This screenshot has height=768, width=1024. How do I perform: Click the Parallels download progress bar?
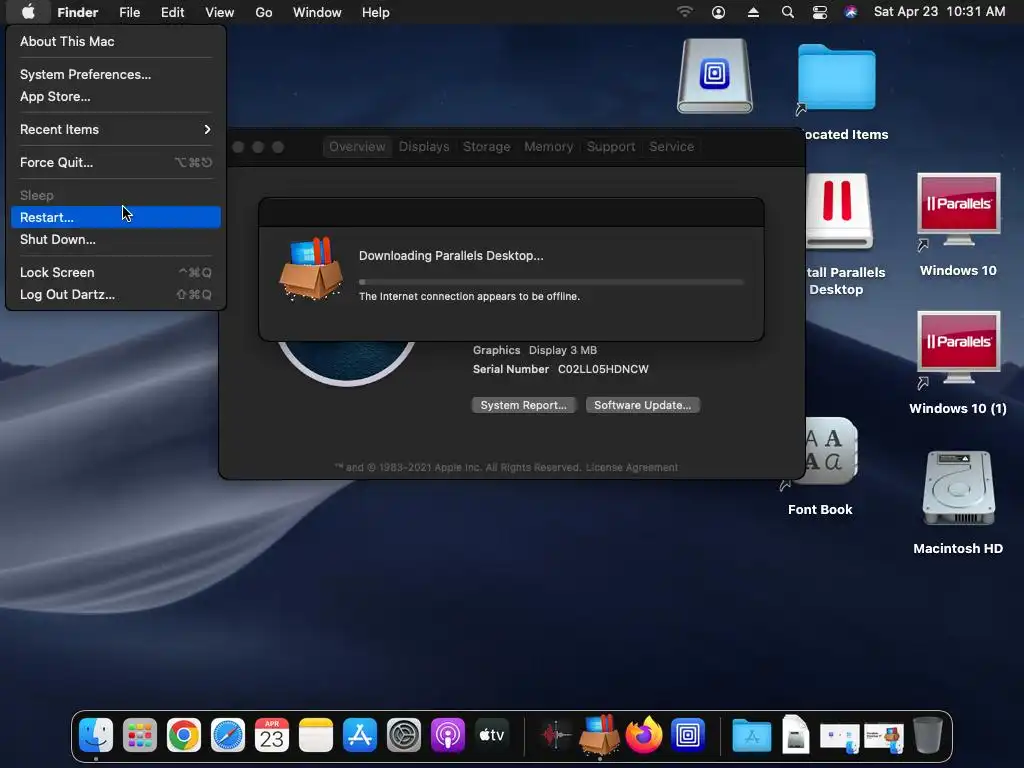coord(551,282)
